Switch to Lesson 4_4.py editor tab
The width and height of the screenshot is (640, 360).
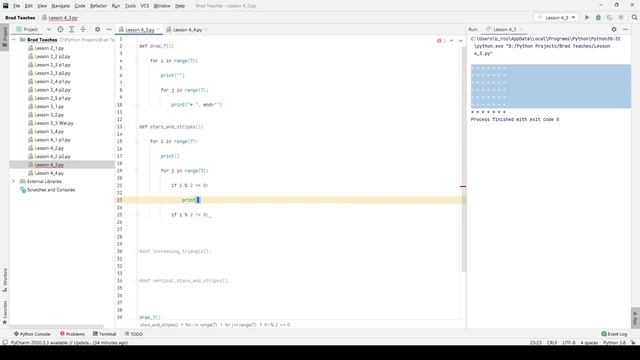[187, 30]
